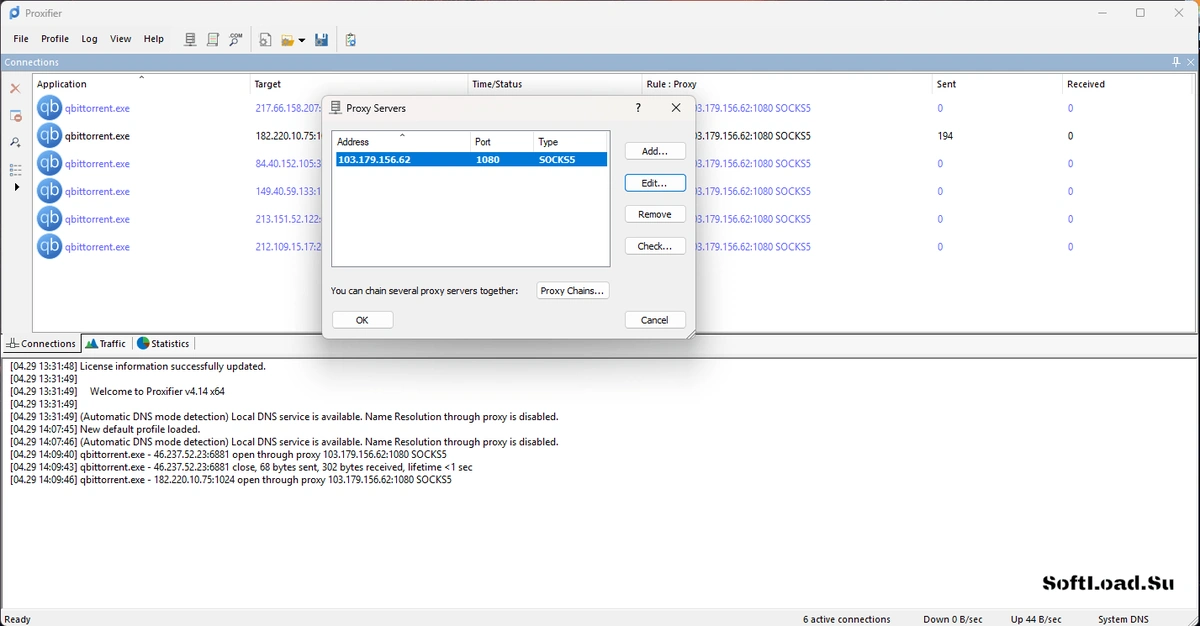Click the Proxifier app logo icon
The image size is (1200, 626).
(x=14, y=12)
